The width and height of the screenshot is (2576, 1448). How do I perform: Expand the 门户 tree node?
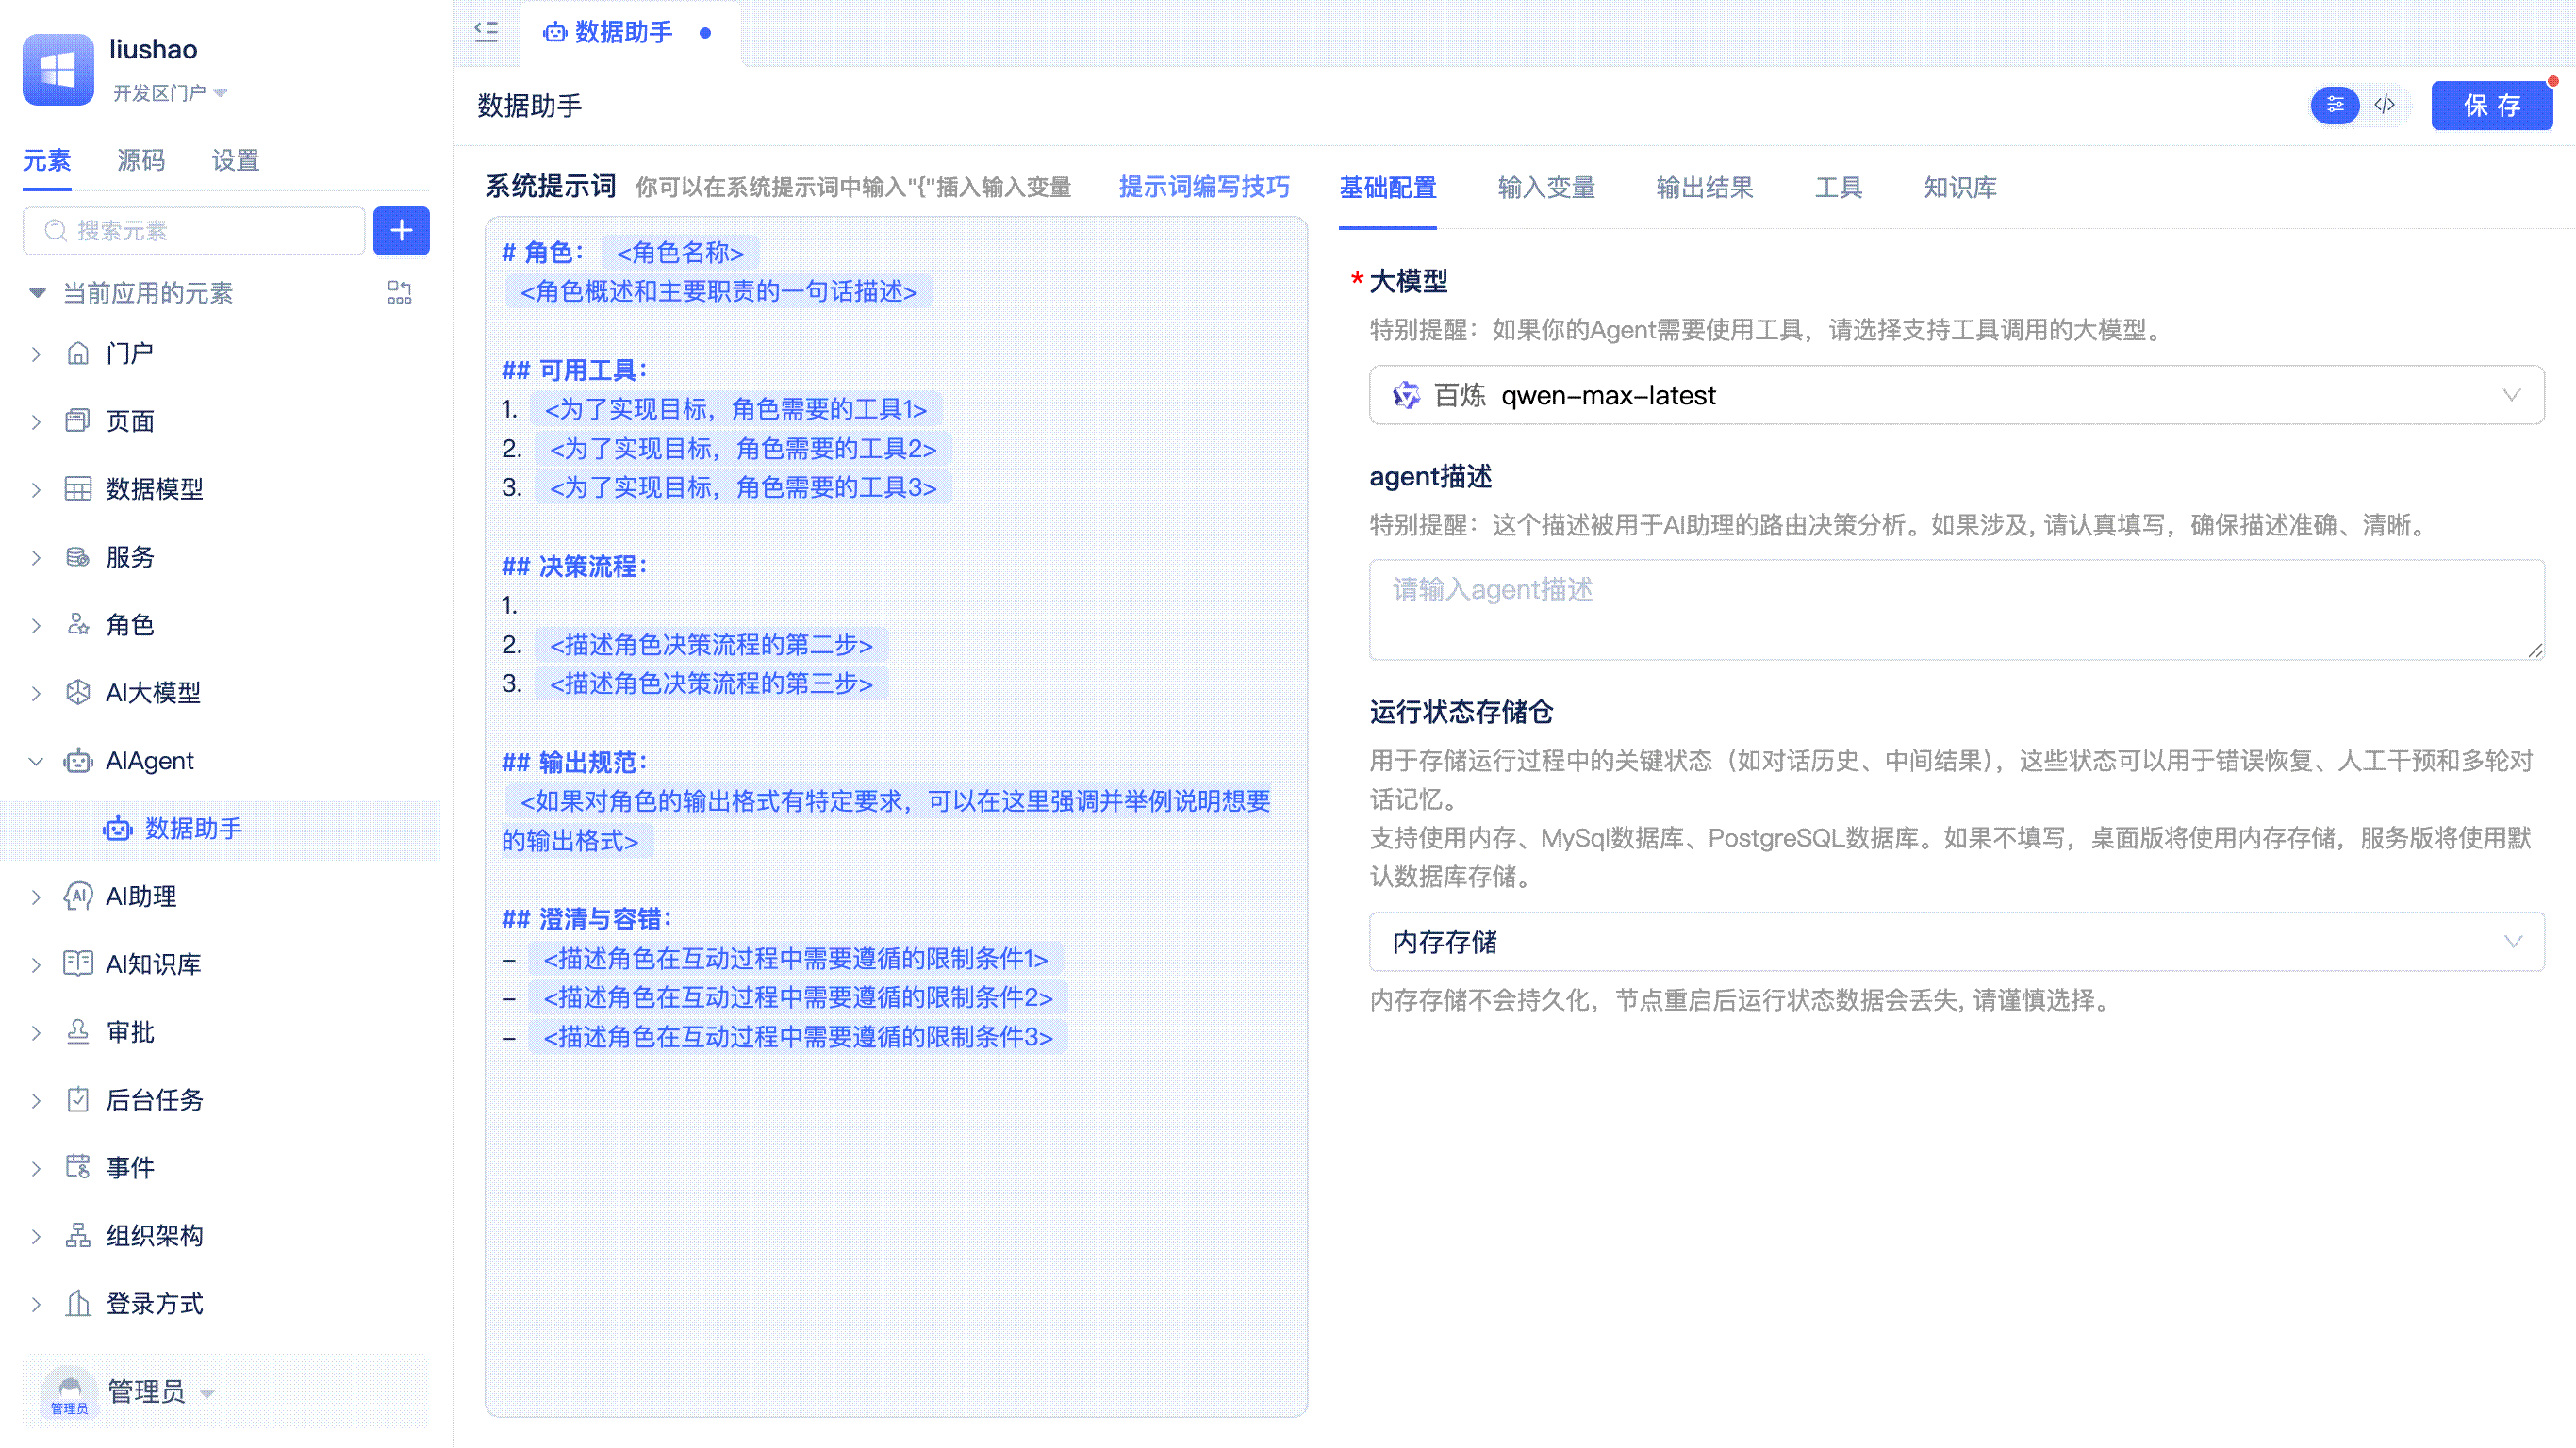click(36, 354)
